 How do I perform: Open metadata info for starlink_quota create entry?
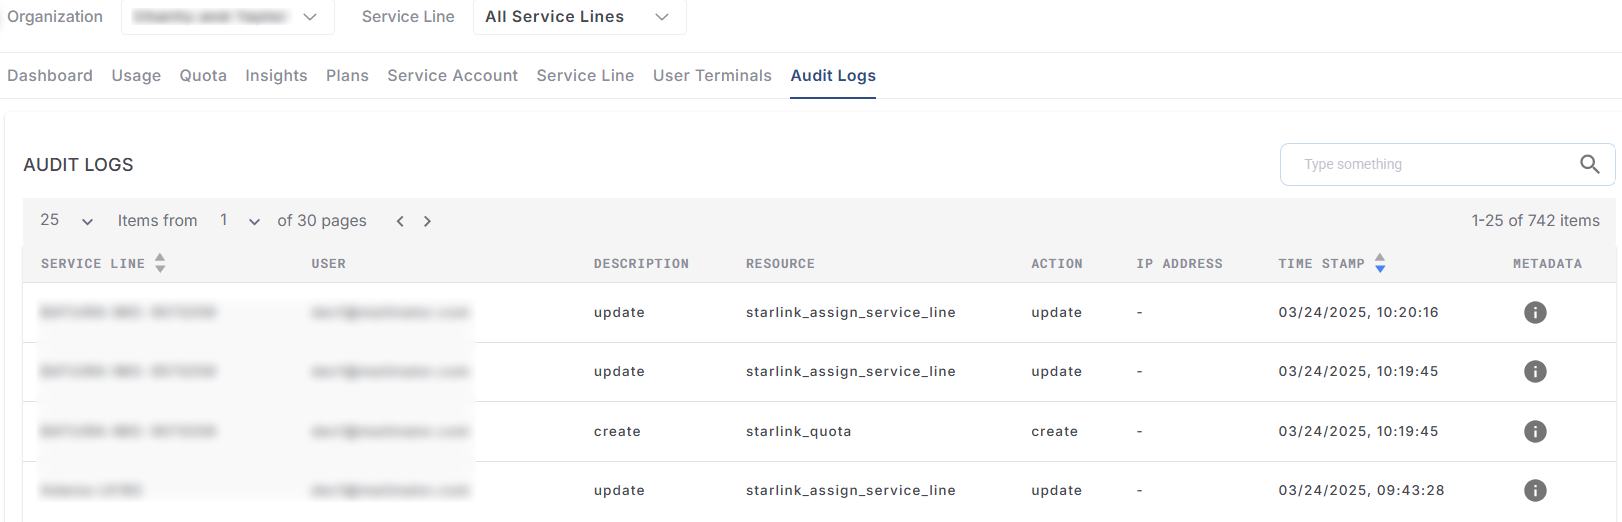coord(1534,431)
